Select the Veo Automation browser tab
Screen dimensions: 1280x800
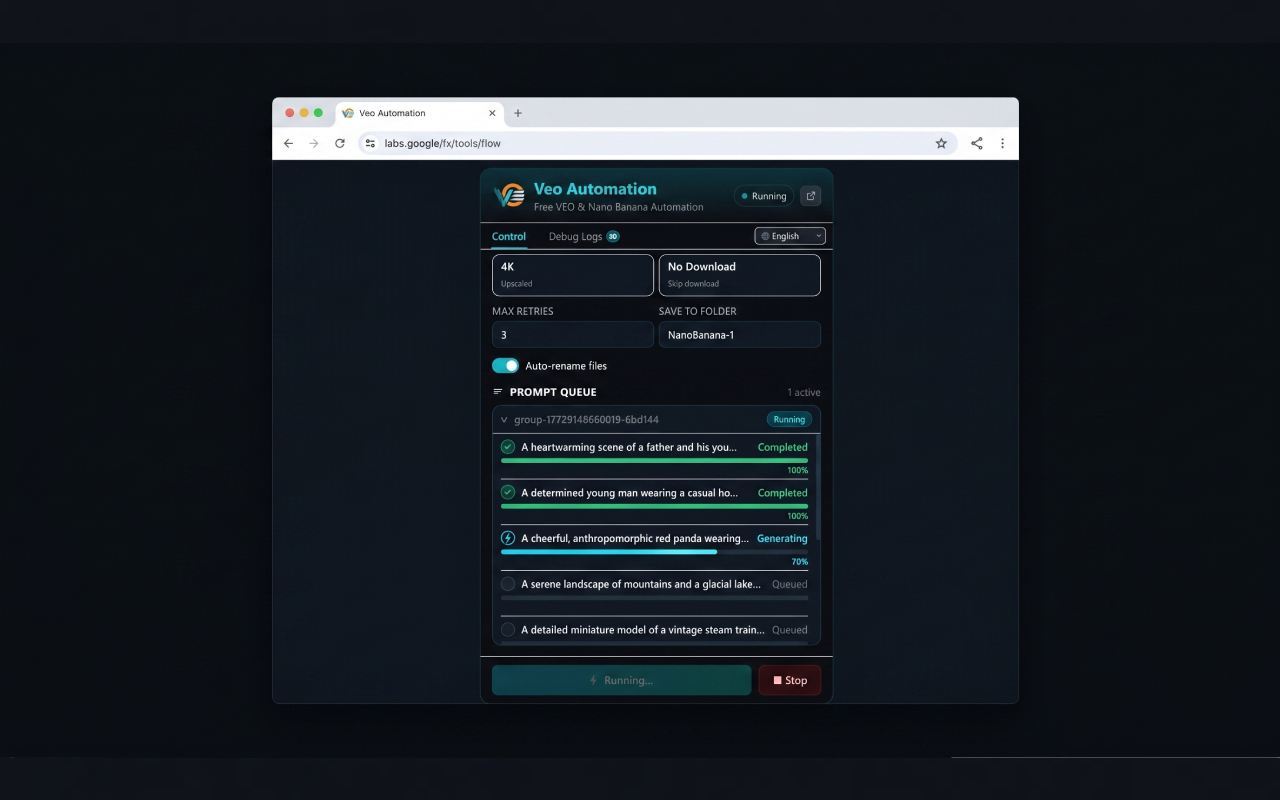[x=418, y=113]
